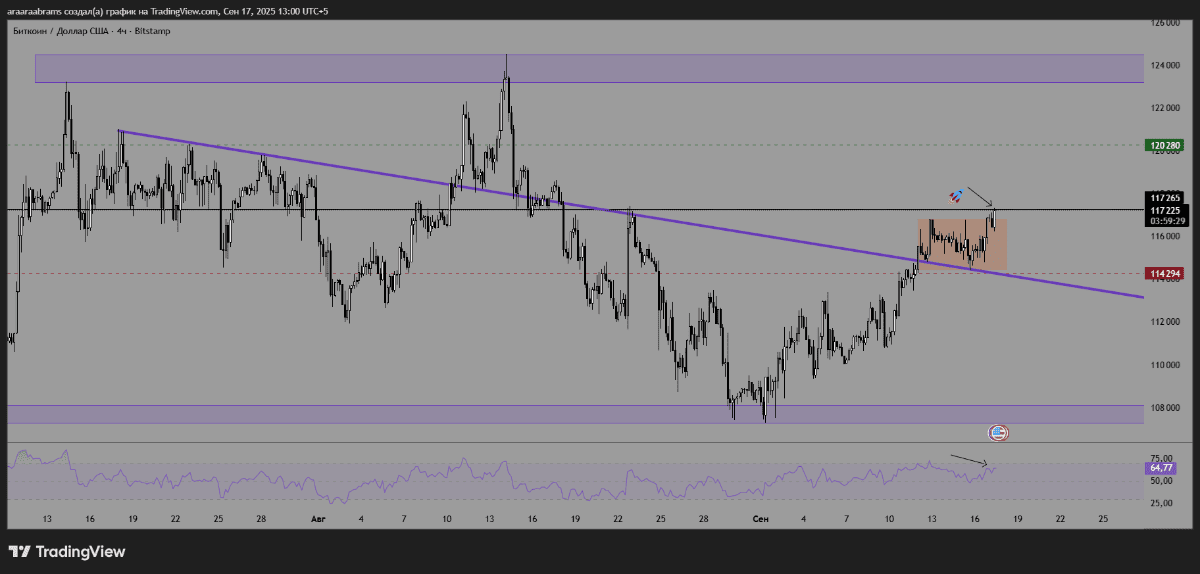
Task: Select the arrow drawn on the RSI pane
Action: [968, 460]
